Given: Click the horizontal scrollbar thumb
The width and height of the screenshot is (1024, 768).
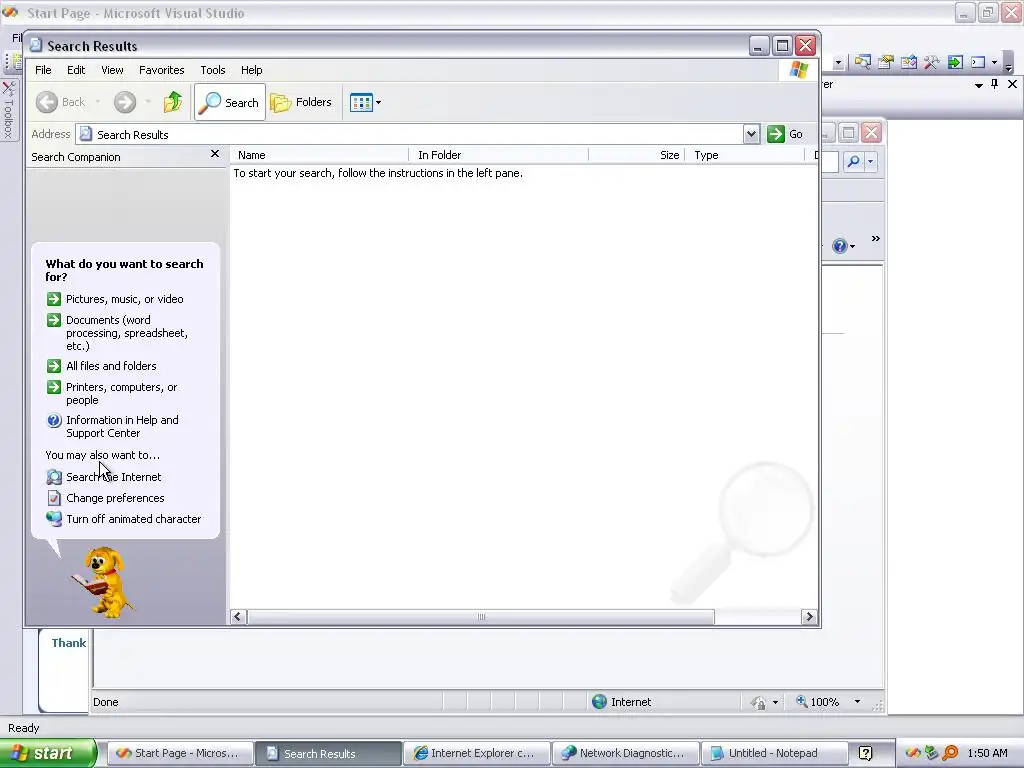Looking at the screenshot, I should [x=481, y=616].
